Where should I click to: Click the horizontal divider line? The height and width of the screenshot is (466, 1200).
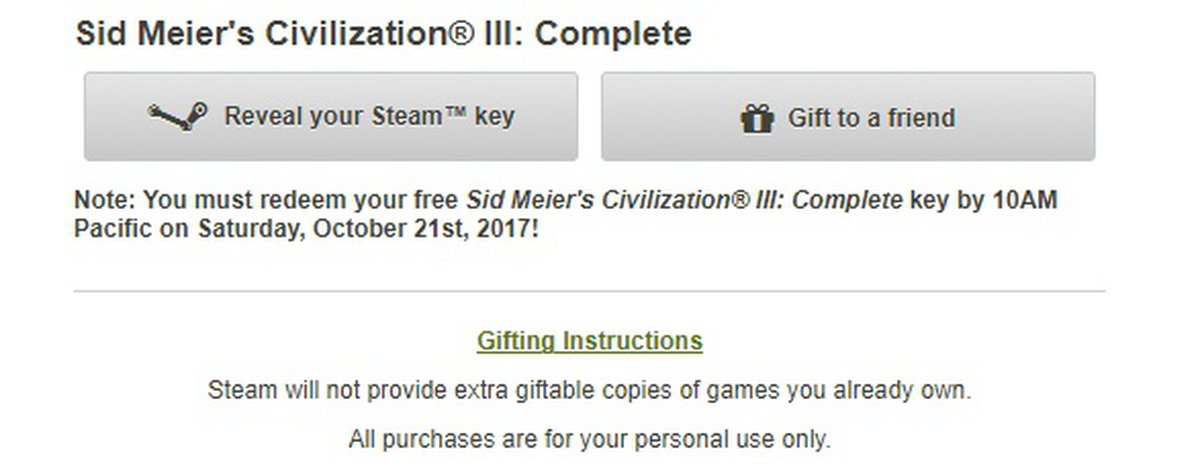pyautogui.click(x=589, y=291)
